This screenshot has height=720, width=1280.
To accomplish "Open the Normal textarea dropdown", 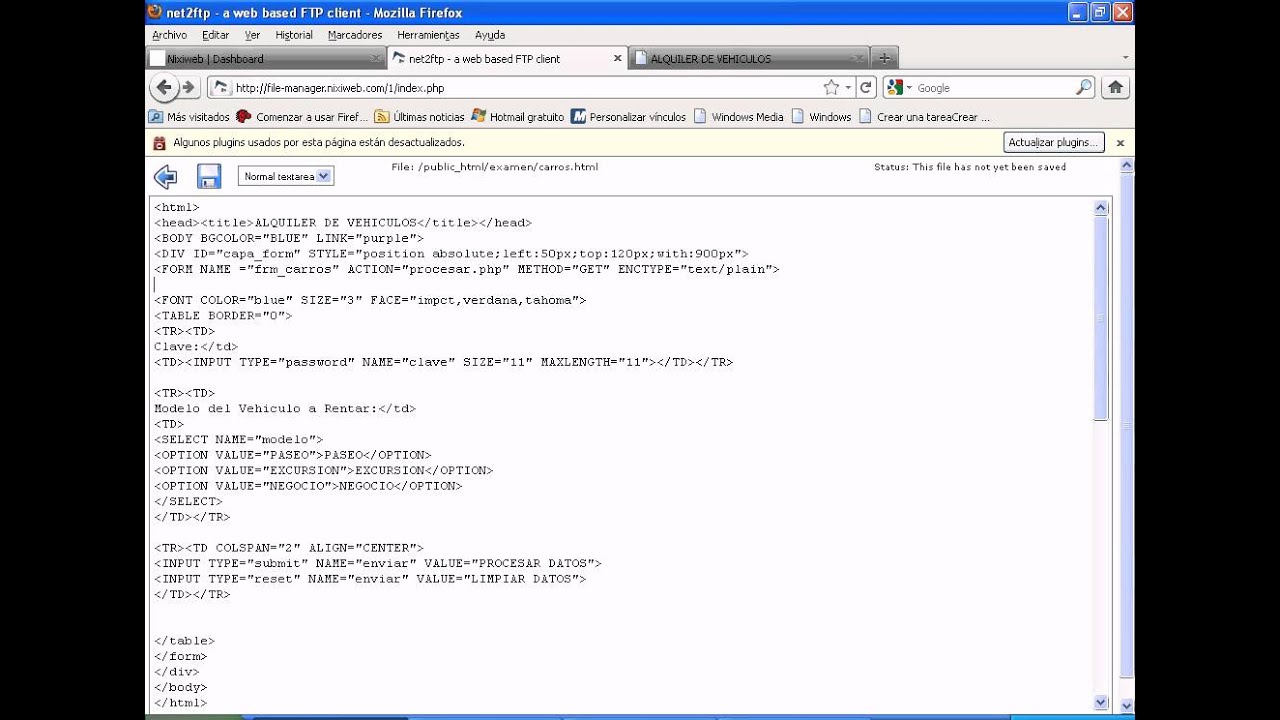I will (286, 176).
